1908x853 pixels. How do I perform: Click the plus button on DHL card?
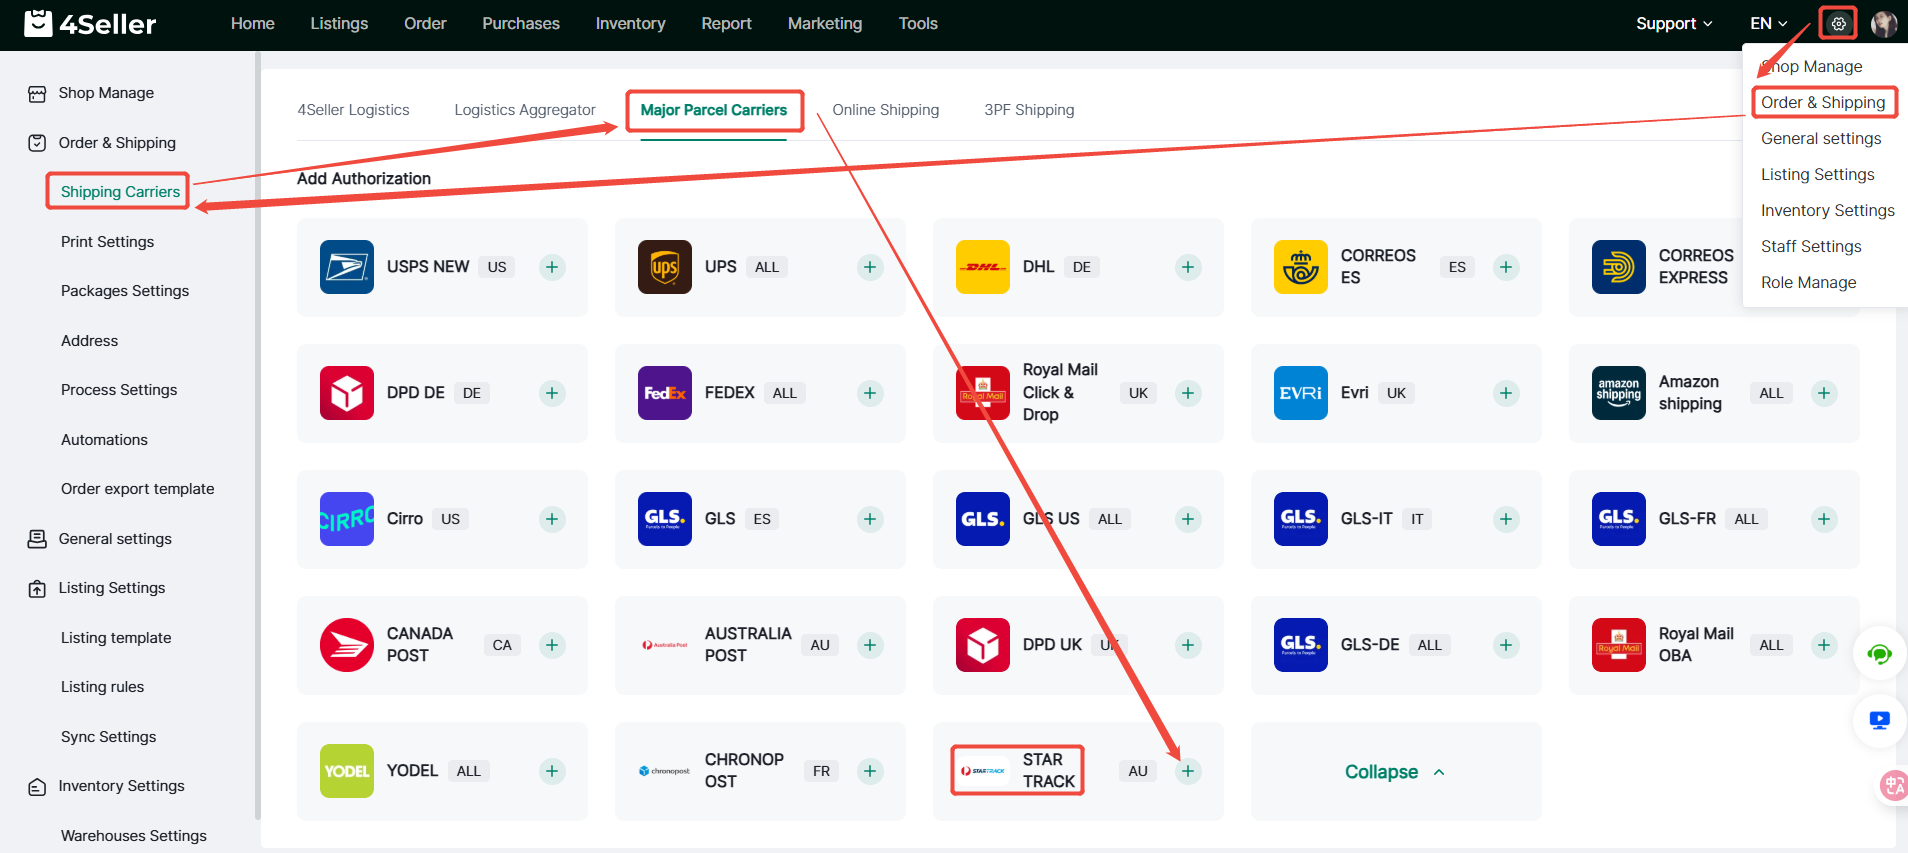pyautogui.click(x=1188, y=267)
